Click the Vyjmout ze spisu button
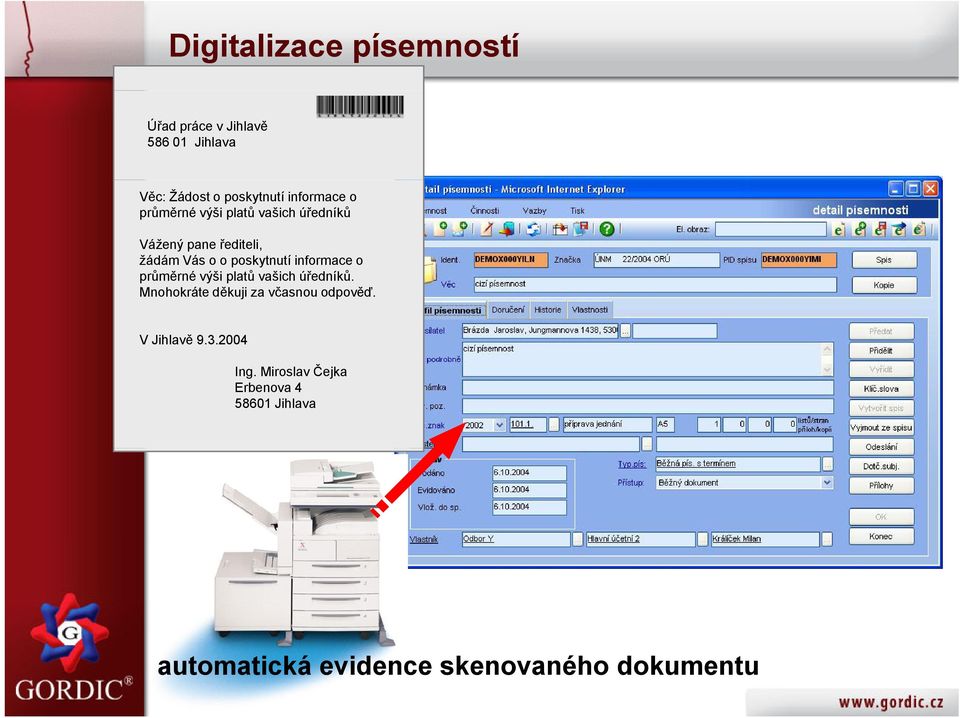The width and height of the screenshot is (960, 718). pyautogui.click(x=881, y=427)
